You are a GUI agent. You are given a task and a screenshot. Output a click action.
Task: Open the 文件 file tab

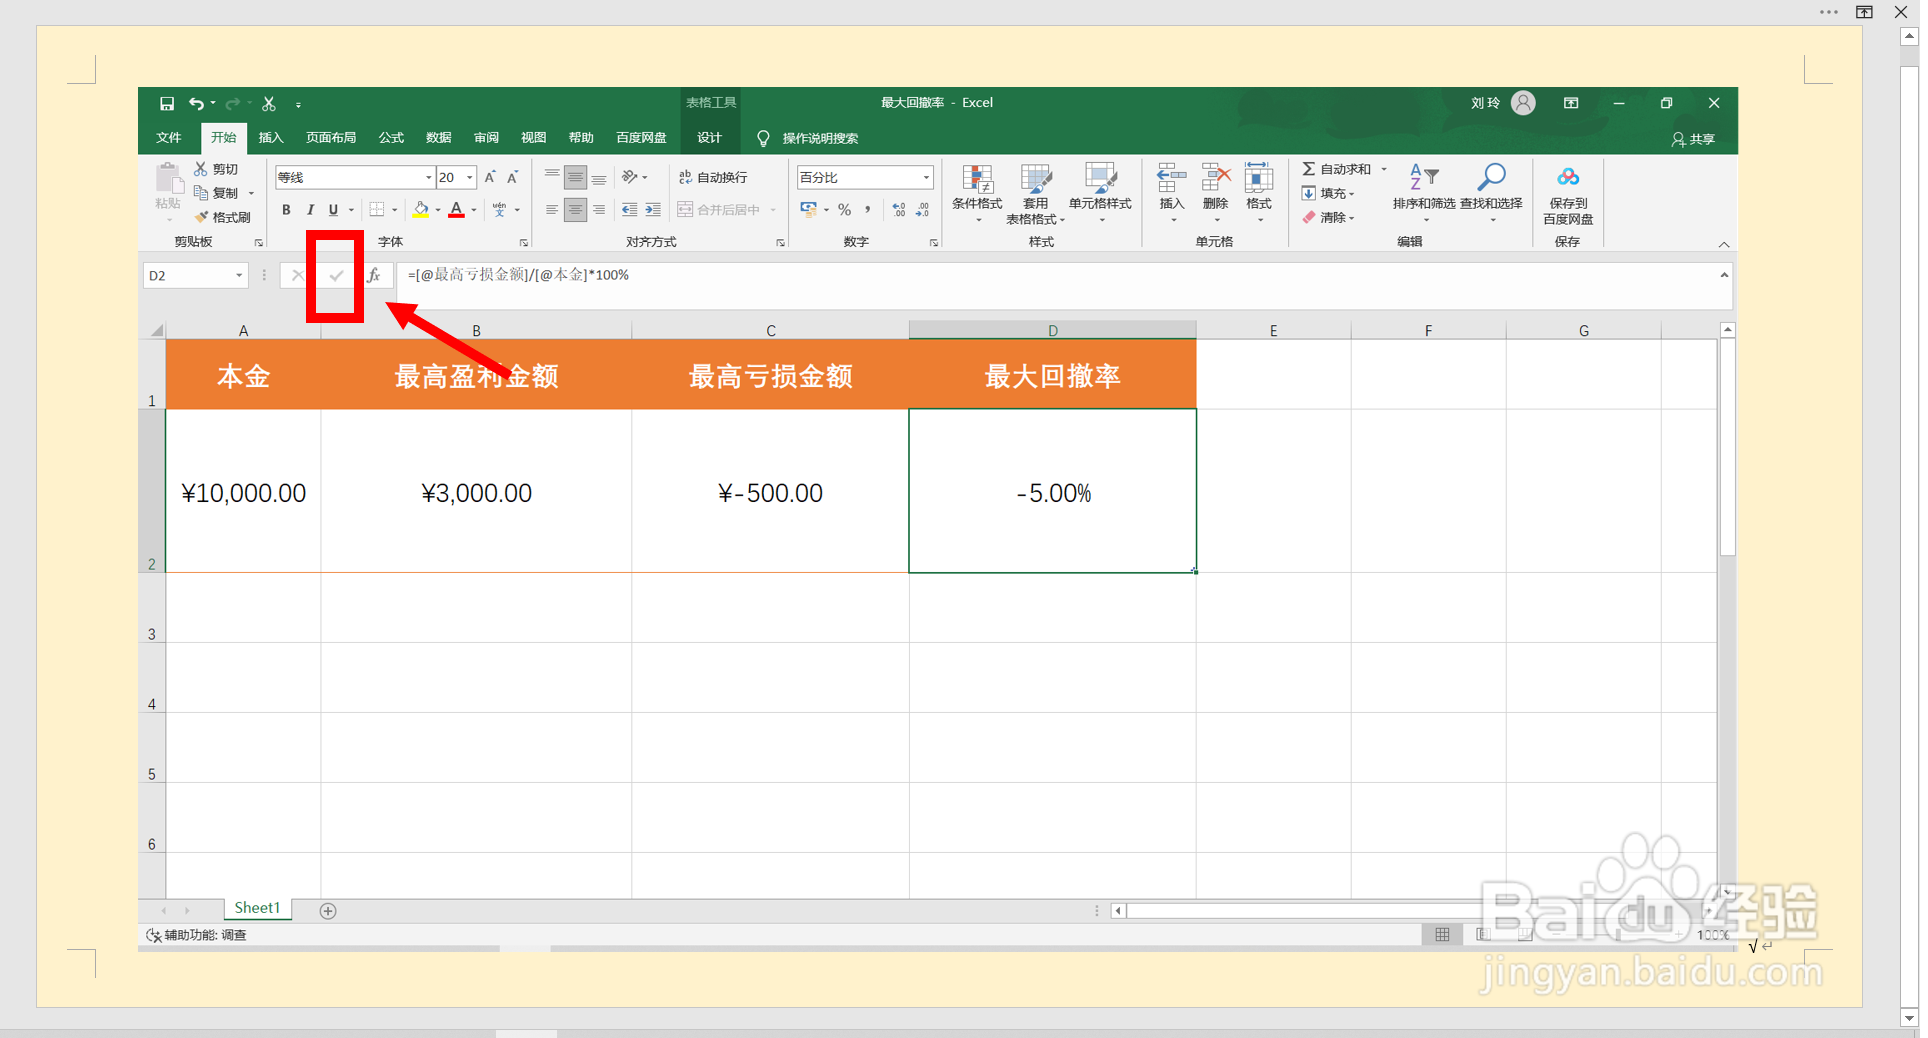coord(169,137)
